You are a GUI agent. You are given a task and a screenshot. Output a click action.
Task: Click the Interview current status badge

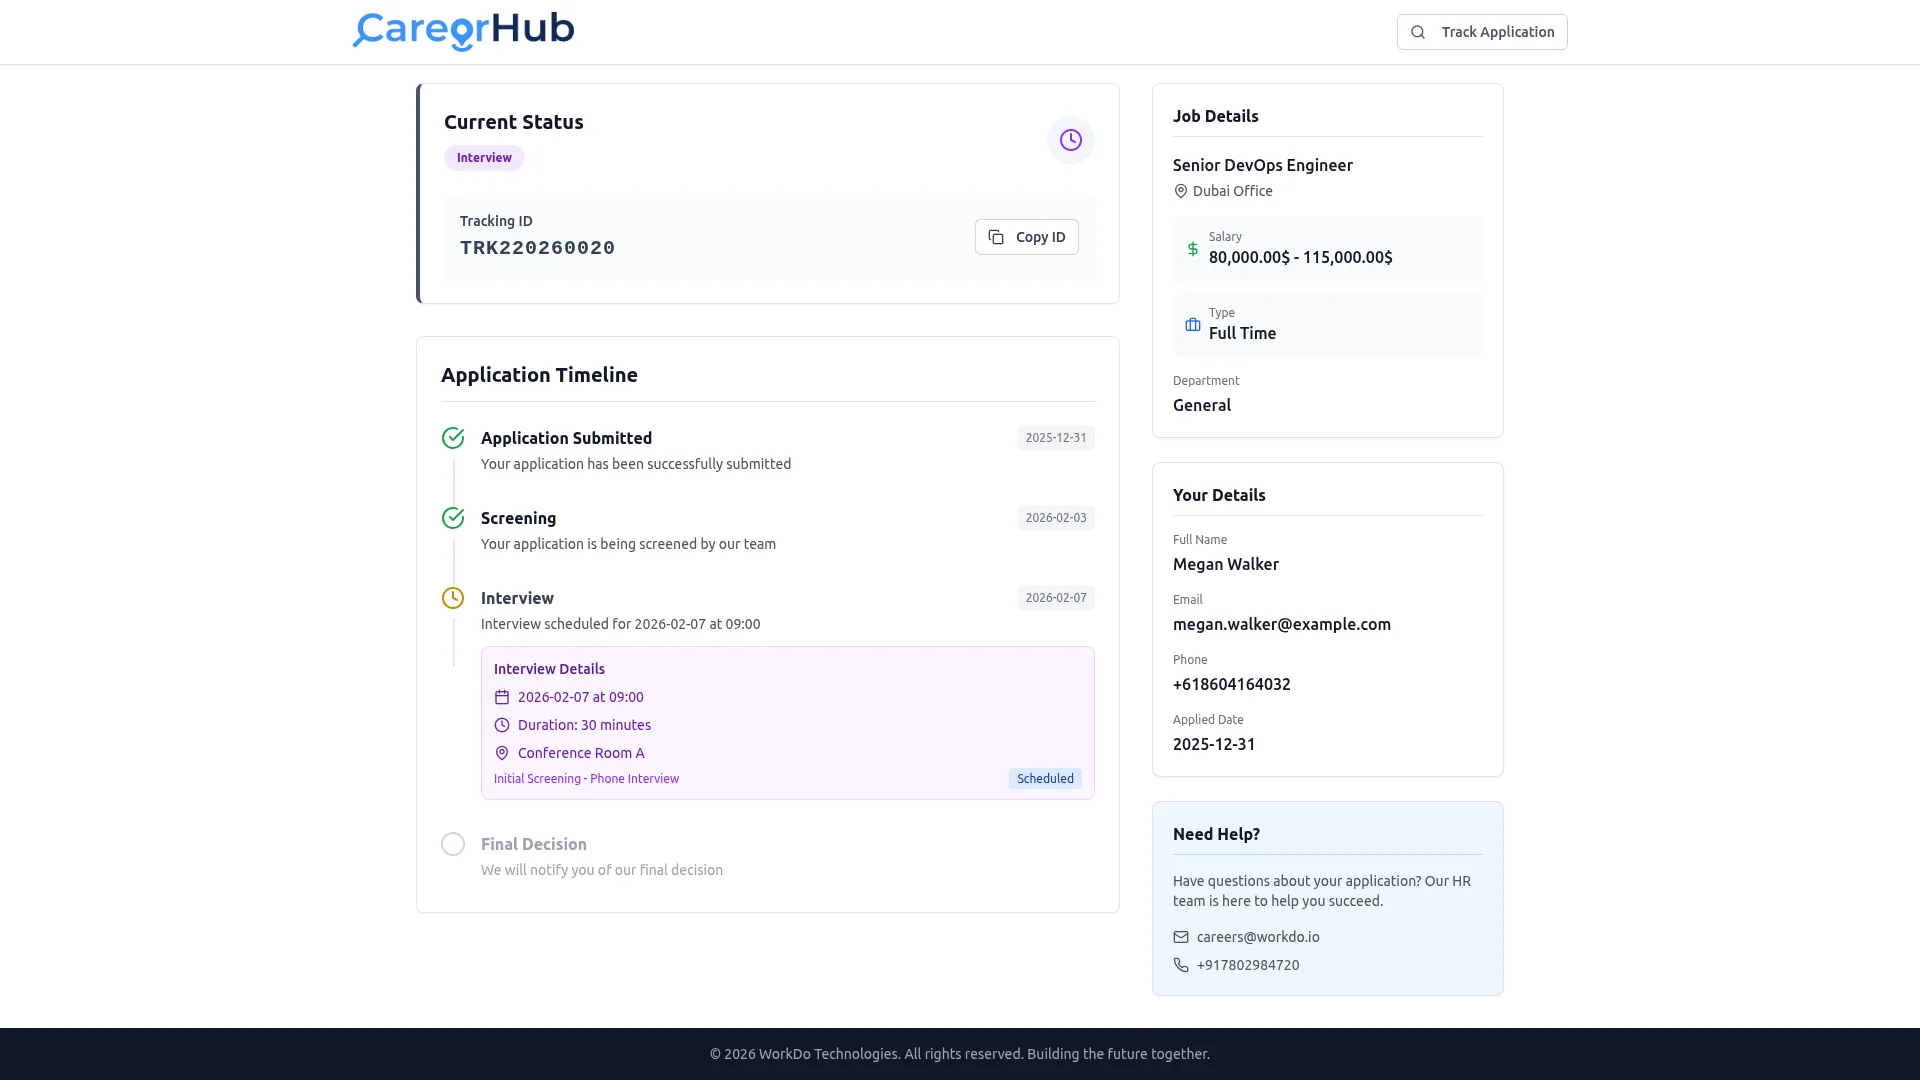coord(484,158)
